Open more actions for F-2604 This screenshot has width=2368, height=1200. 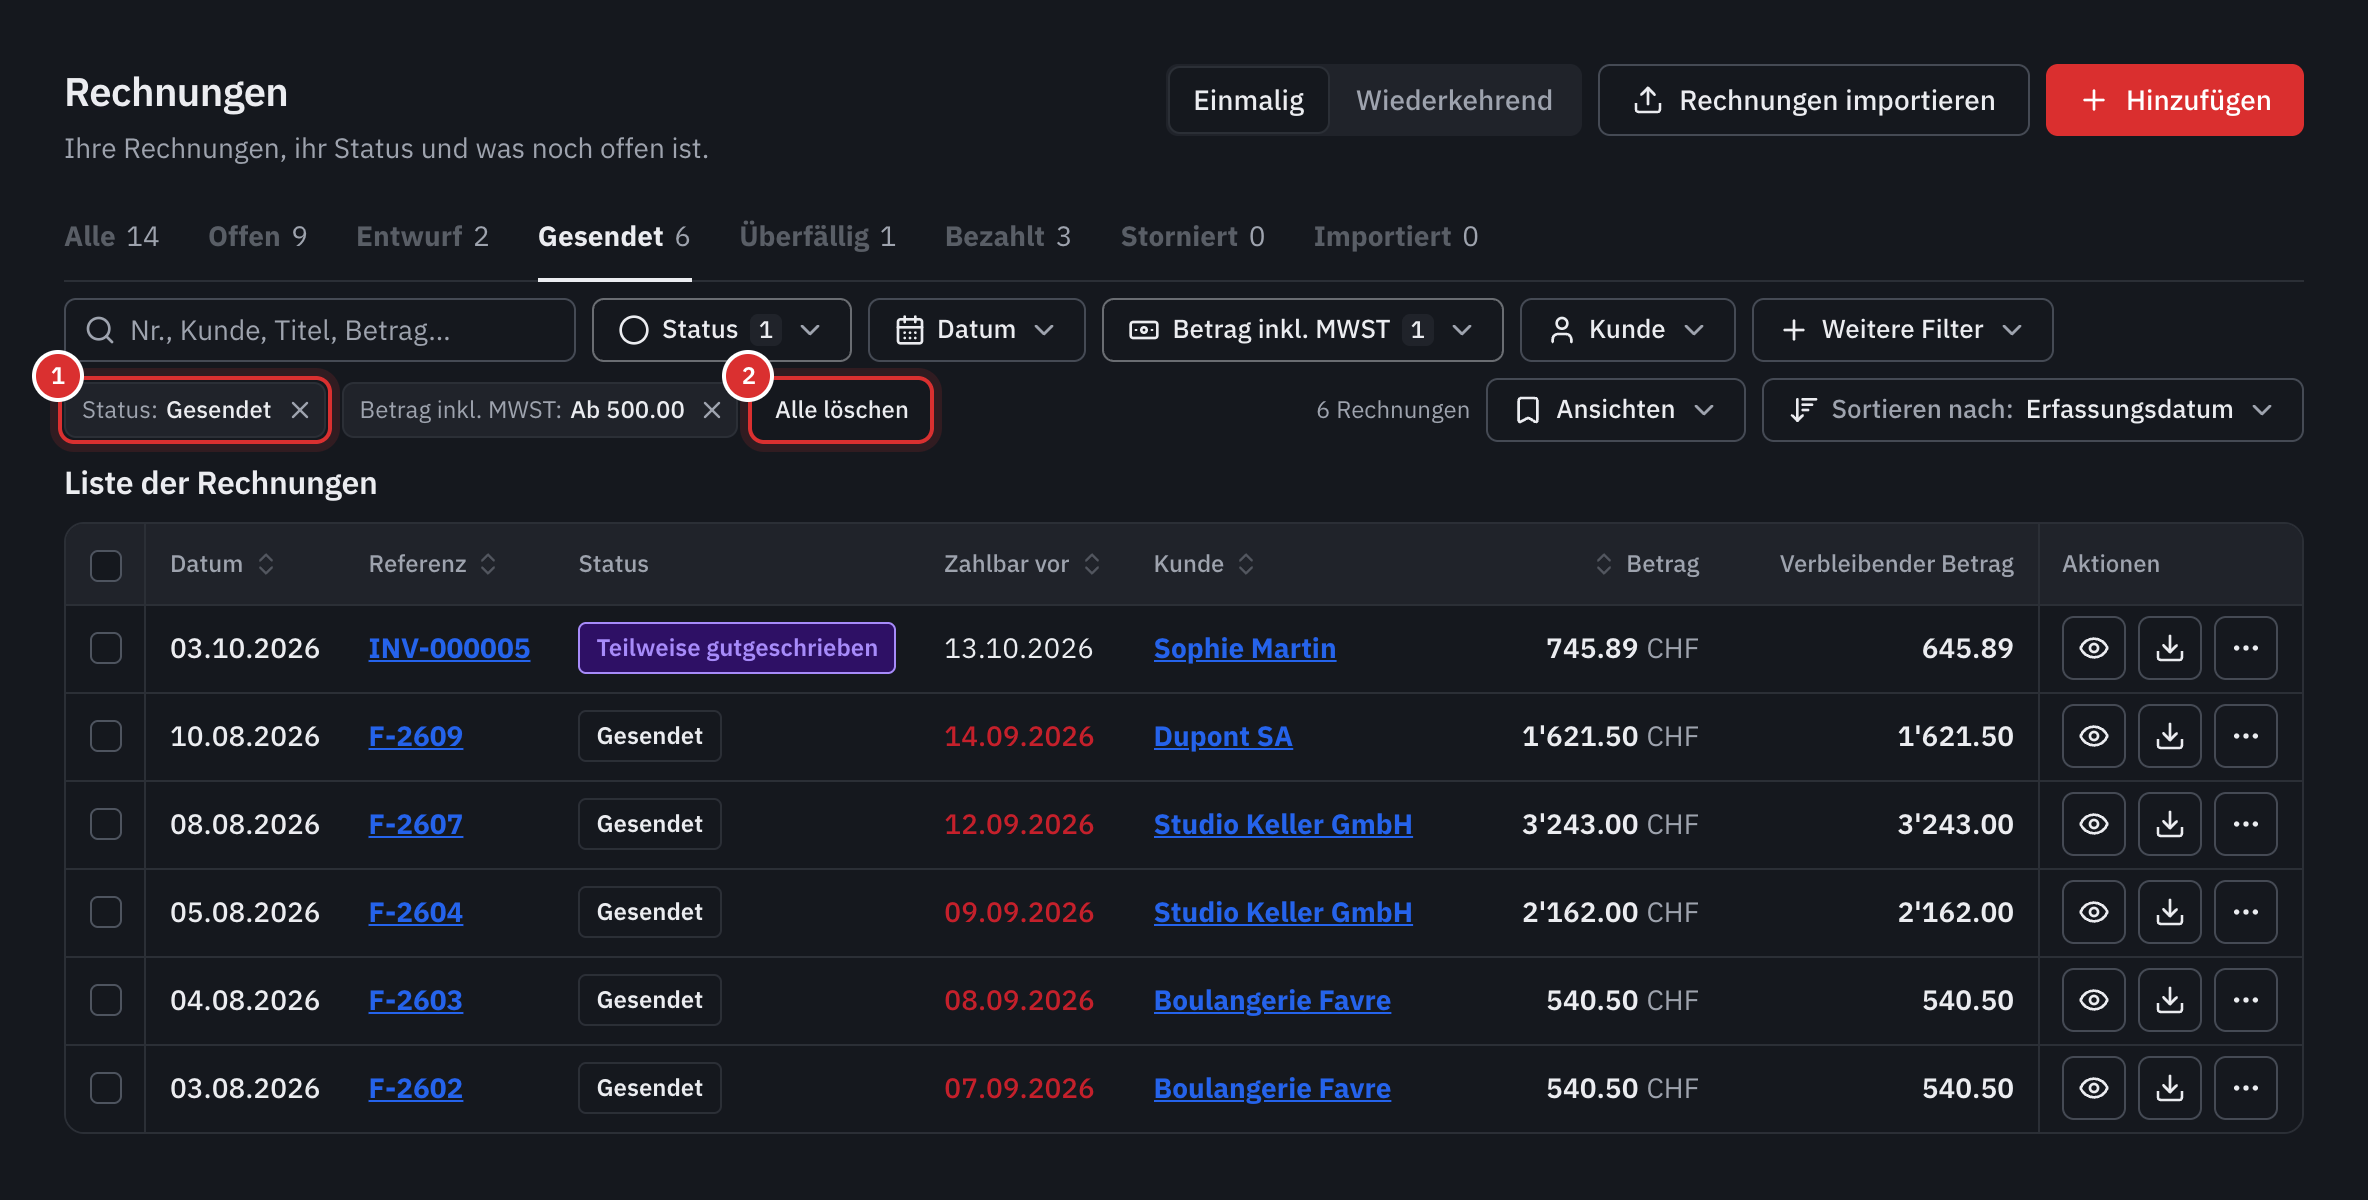click(x=2245, y=912)
